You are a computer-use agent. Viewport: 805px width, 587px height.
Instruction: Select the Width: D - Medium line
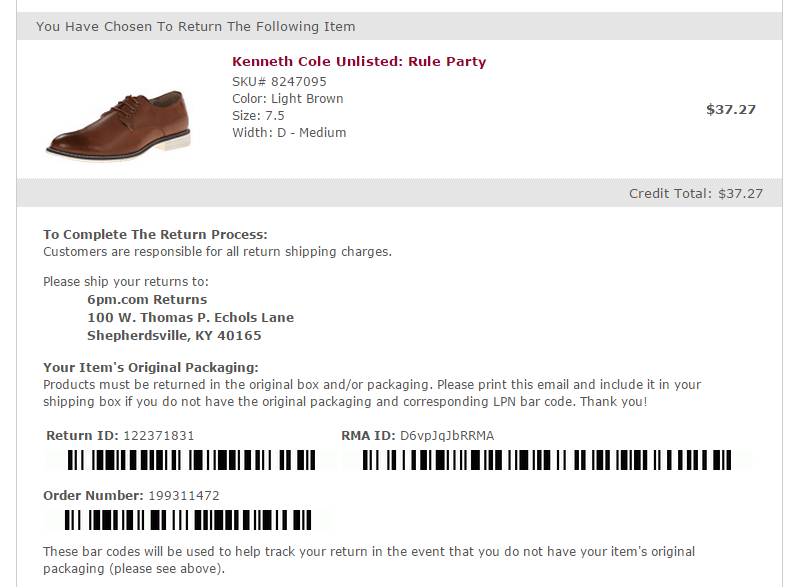[x=289, y=132]
